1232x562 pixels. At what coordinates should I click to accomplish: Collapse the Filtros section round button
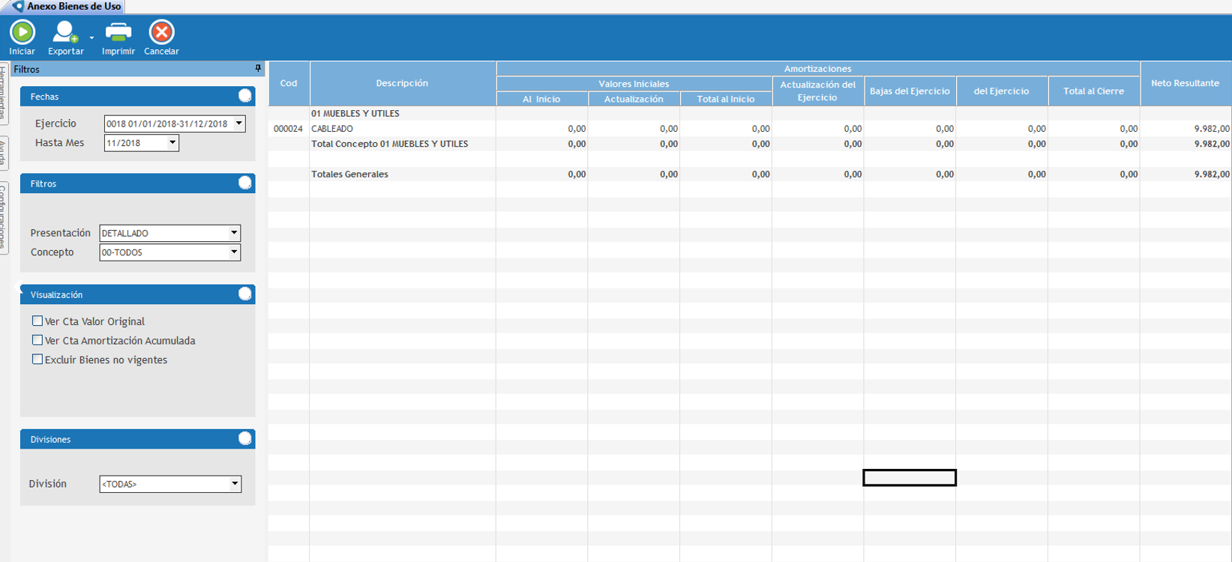coord(245,183)
